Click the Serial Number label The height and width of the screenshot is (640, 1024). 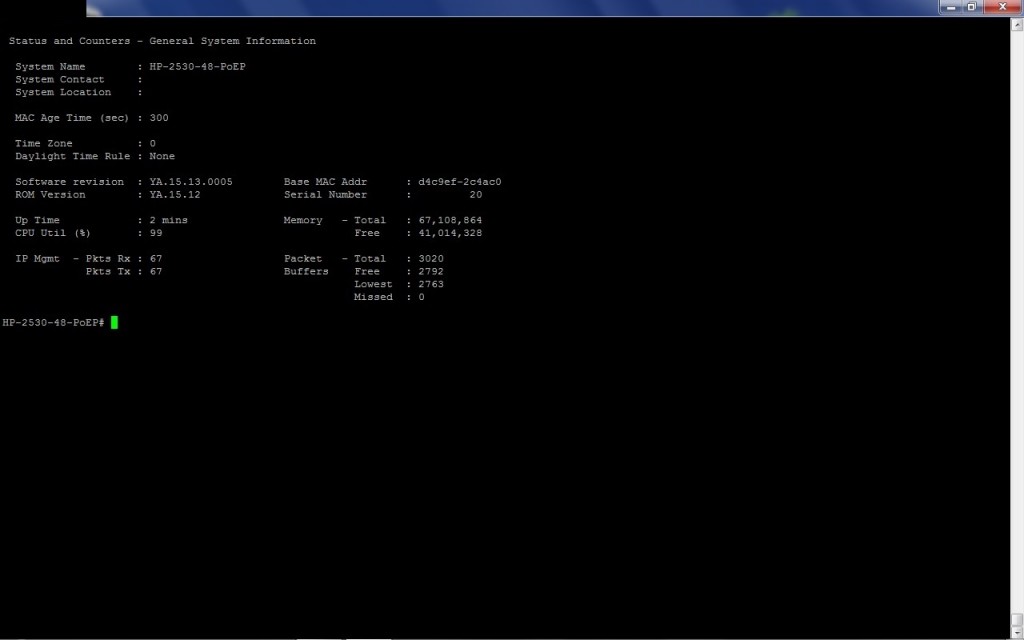click(x=325, y=195)
